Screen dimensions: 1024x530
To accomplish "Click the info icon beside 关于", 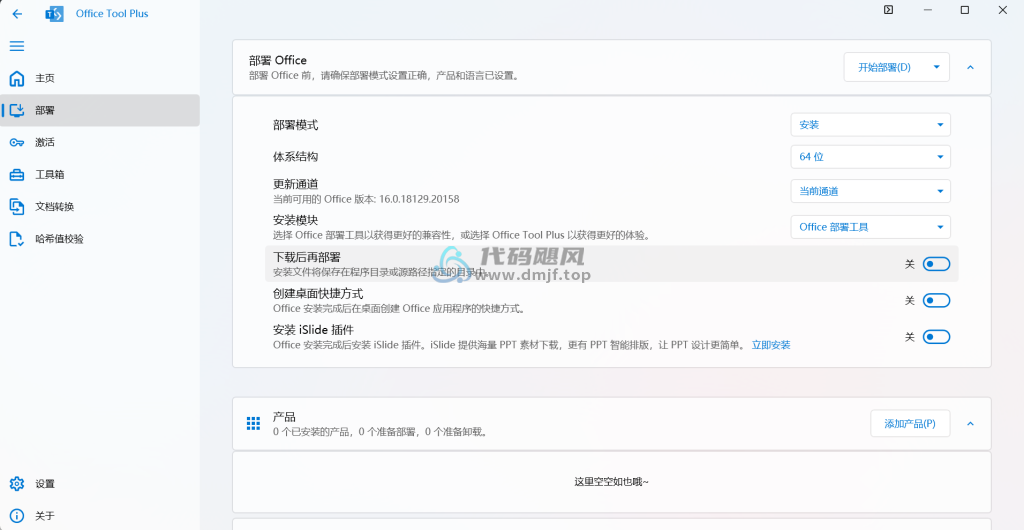I will [17, 516].
